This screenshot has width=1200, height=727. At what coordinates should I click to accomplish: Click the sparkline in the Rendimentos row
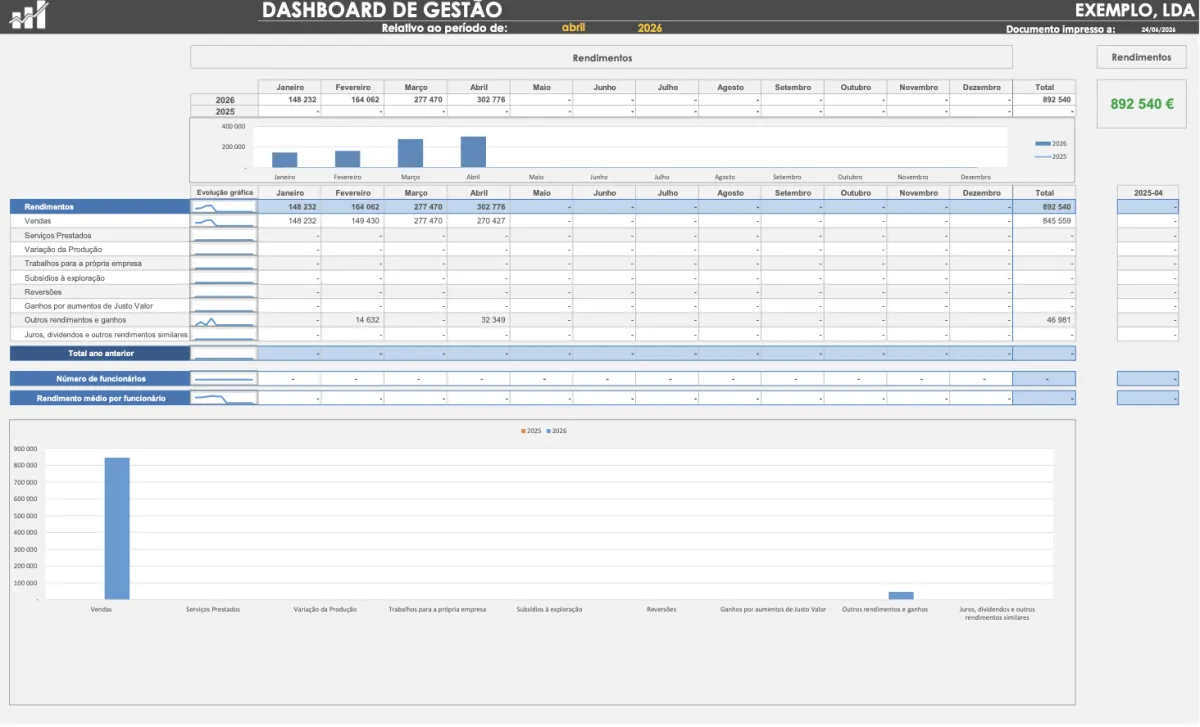[224, 207]
